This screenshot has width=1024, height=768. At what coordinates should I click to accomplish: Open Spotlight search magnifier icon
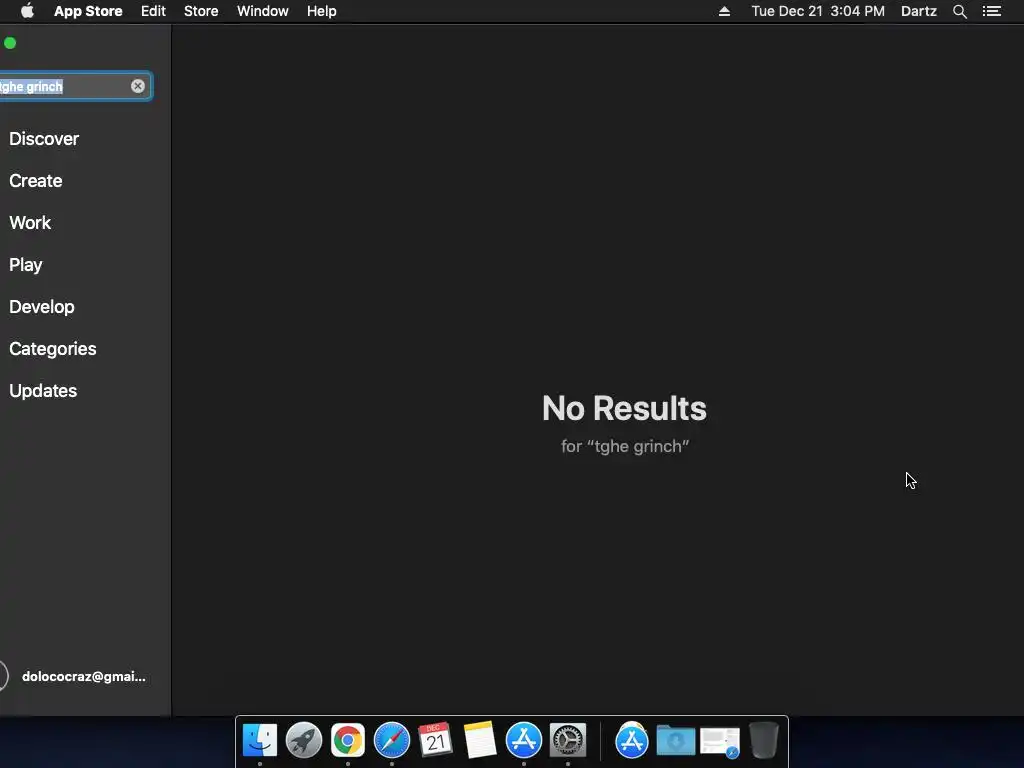(x=959, y=11)
